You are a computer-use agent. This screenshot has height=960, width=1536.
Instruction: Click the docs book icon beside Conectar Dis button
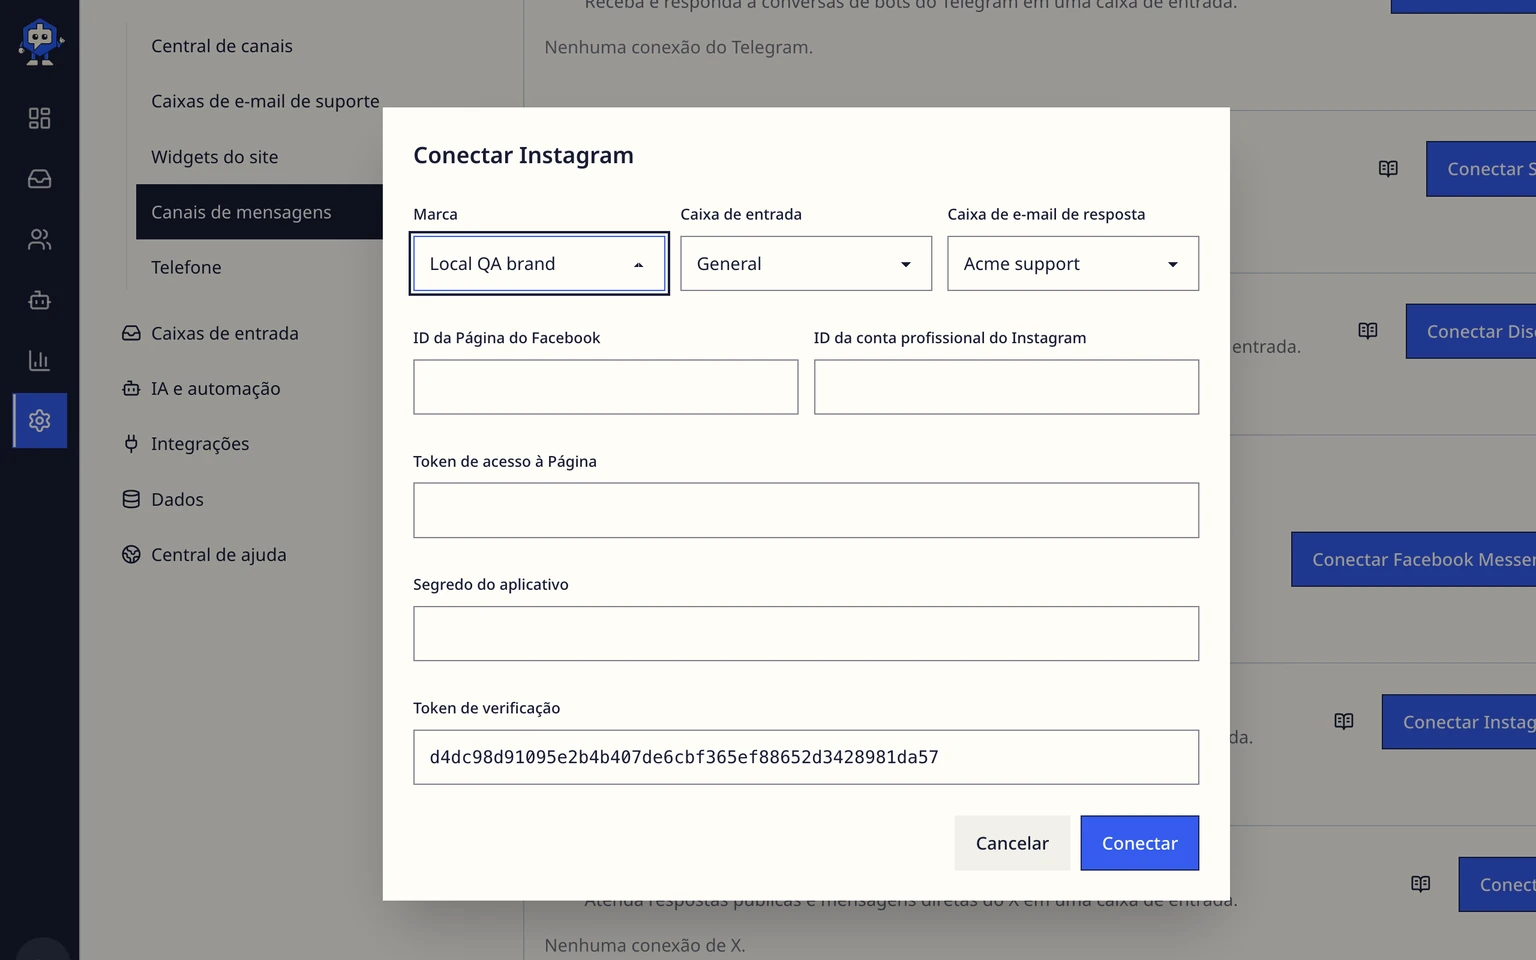pos(1368,331)
